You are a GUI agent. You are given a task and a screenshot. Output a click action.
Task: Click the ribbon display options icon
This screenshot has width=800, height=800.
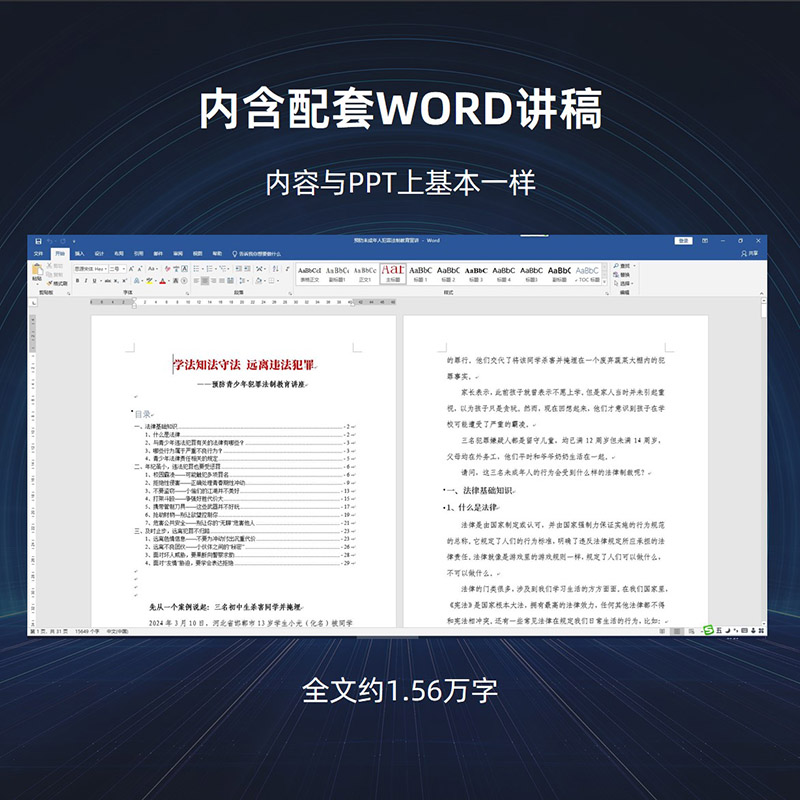705,241
